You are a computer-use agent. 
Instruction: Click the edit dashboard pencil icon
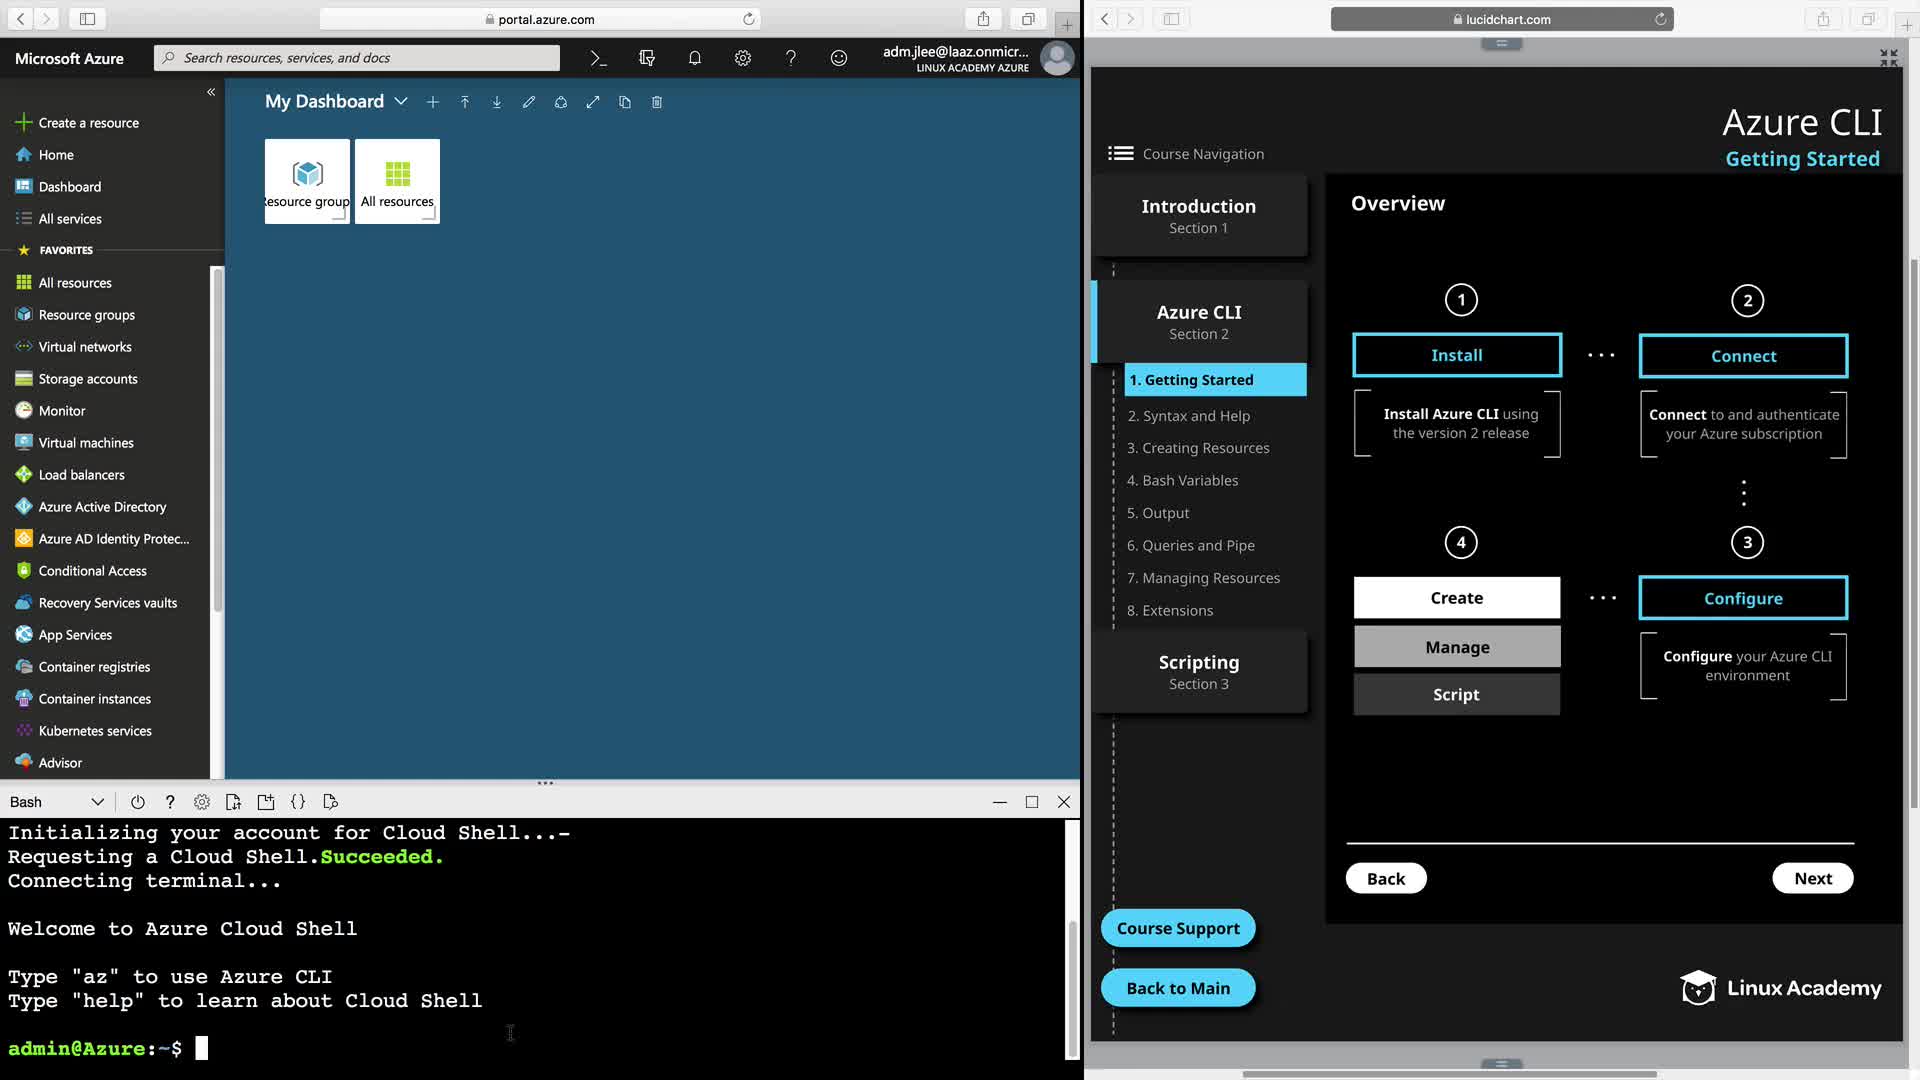tap(529, 102)
